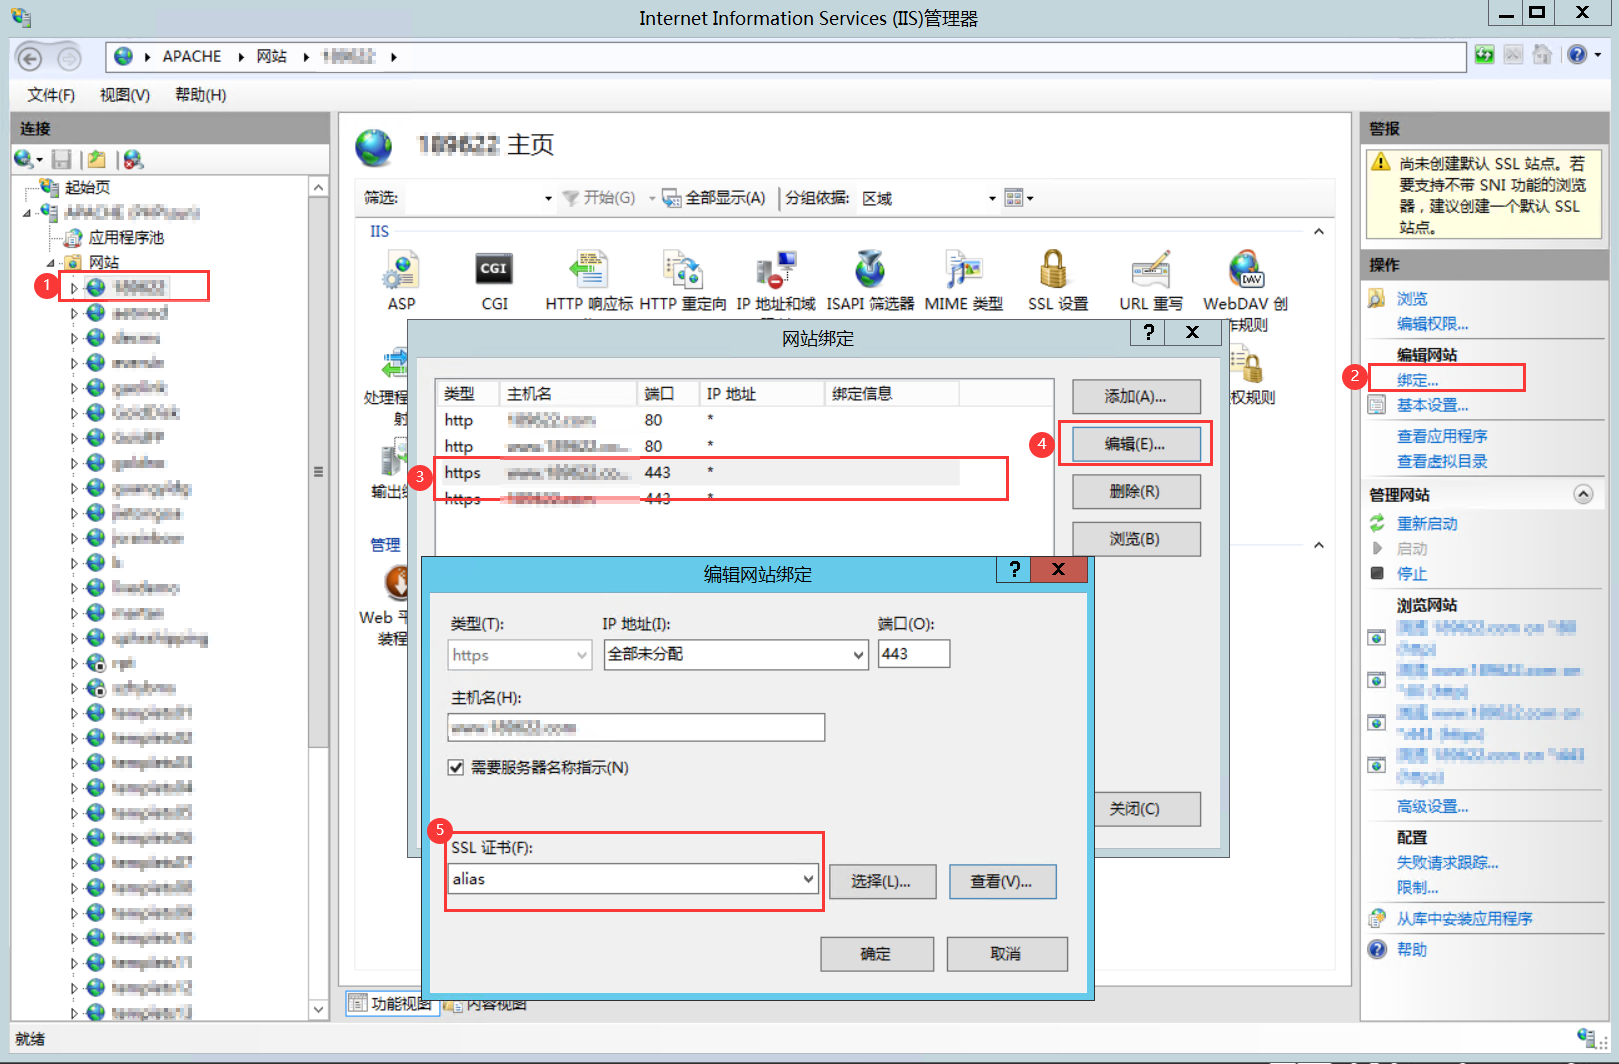The width and height of the screenshot is (1619, 1064).
Task: Click the restart green arrows icon
Action: click(1377, 523)
